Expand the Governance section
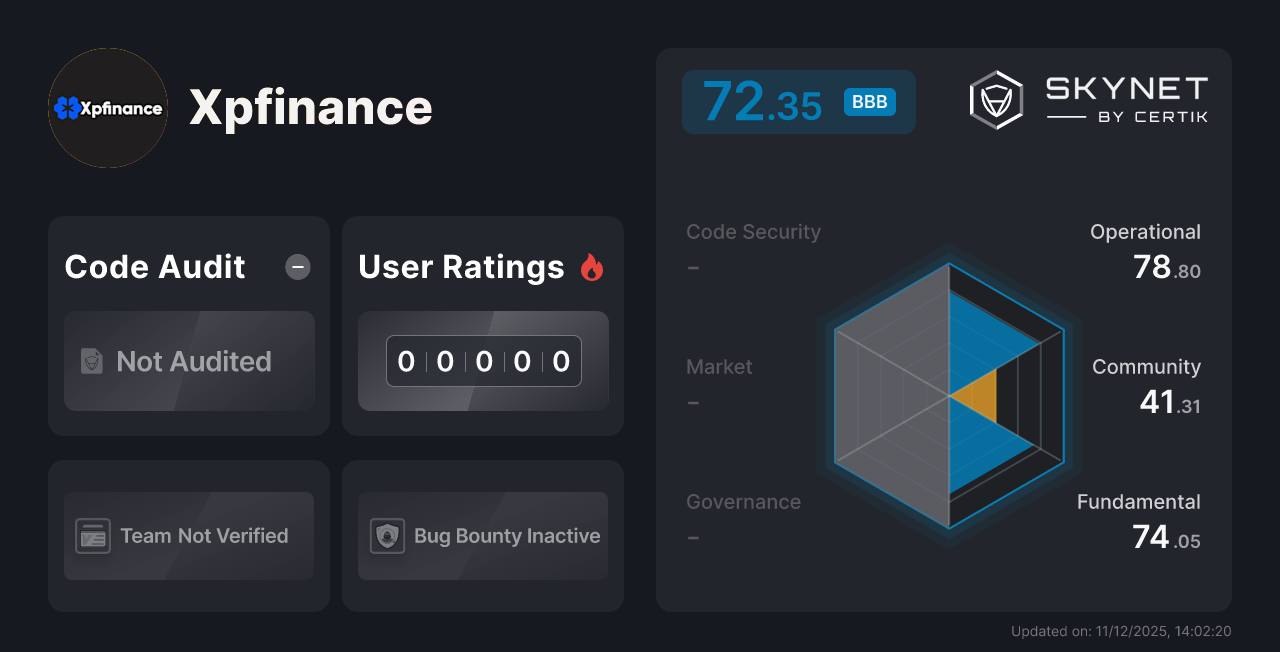Screen dimensions: 1280x652 tap(743, 502)
